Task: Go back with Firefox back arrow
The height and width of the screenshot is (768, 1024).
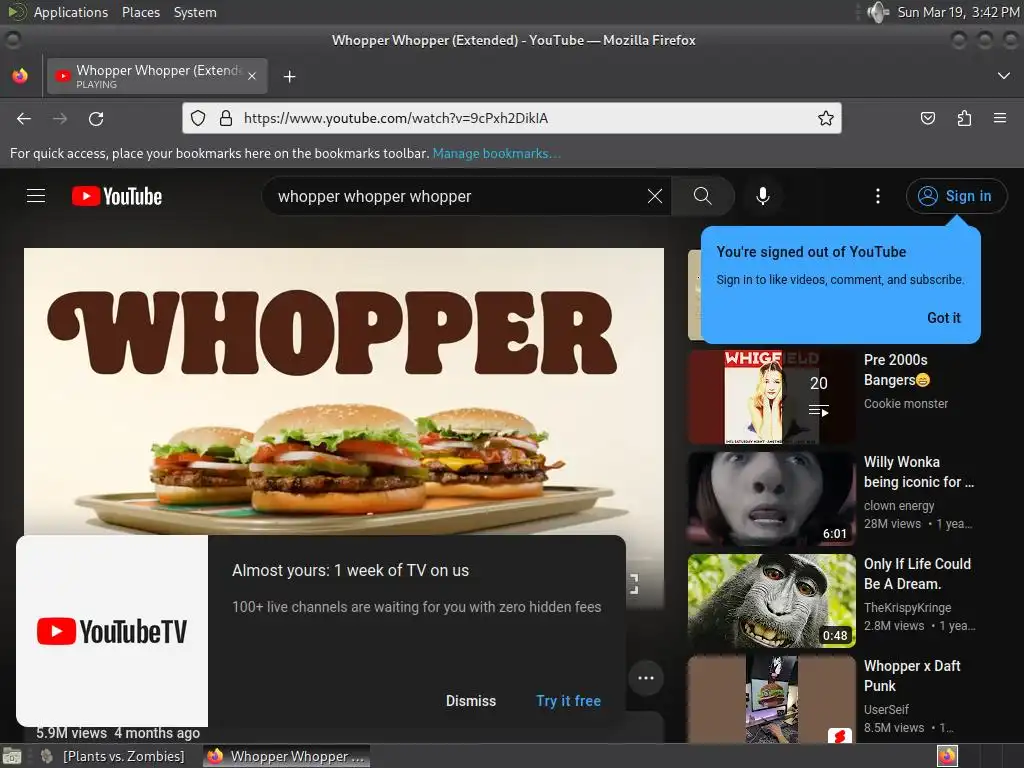Action: (24, 118)
